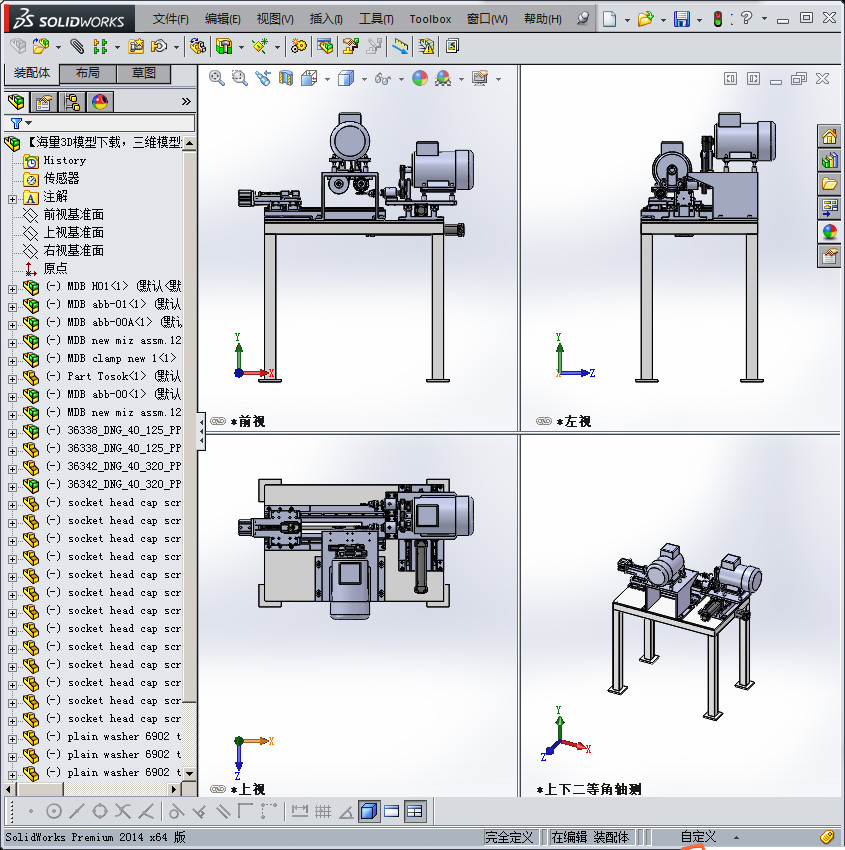Viewport: 845px width, 850px height.
Task: Click the Apply Scene icon
Action: 443,79
